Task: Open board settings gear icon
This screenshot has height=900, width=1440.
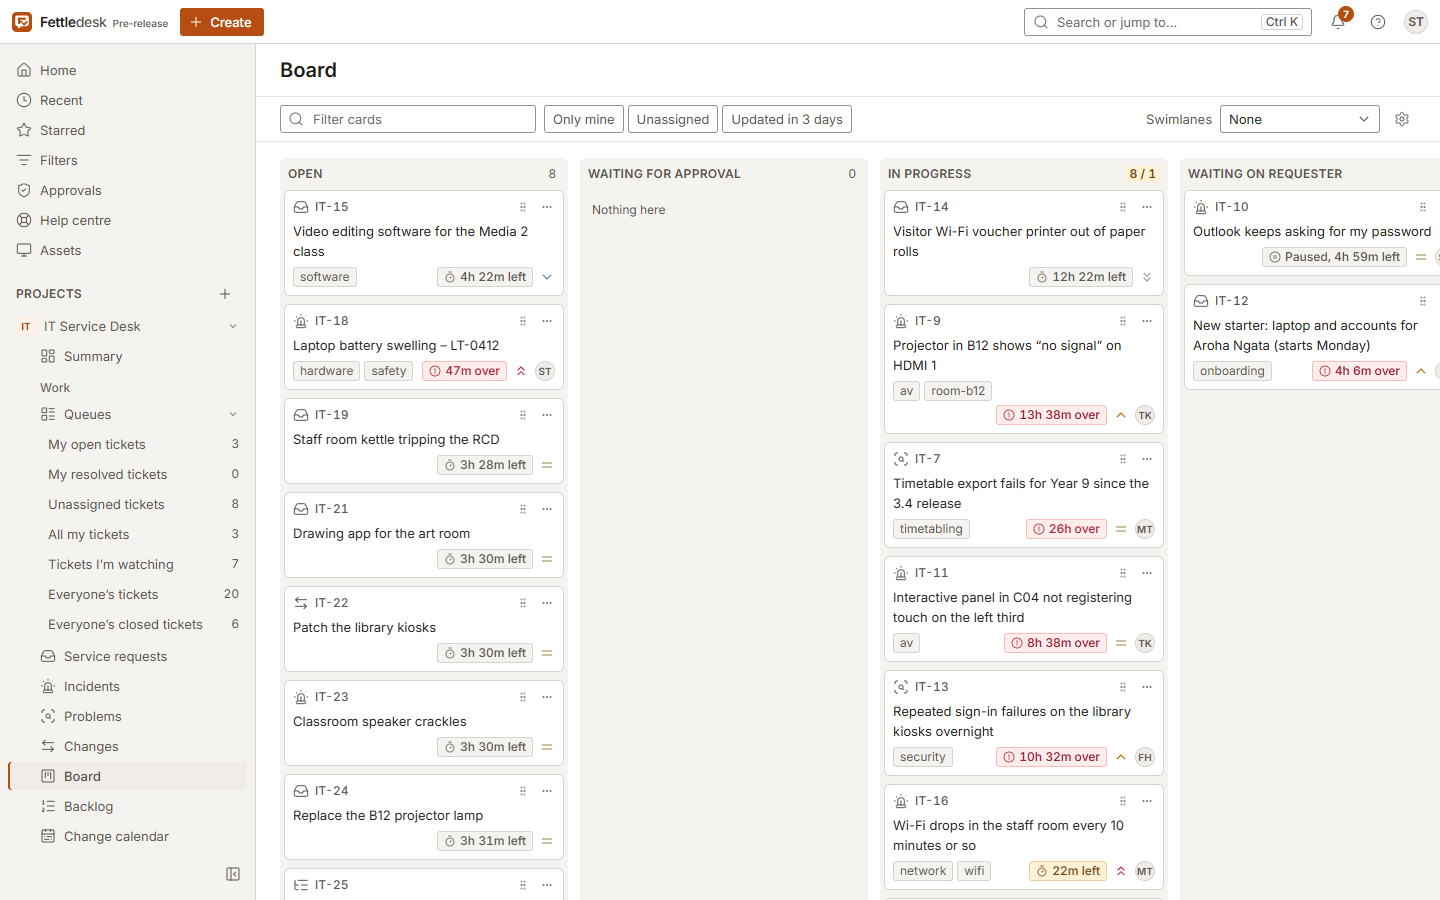Action: (1402, 119)
